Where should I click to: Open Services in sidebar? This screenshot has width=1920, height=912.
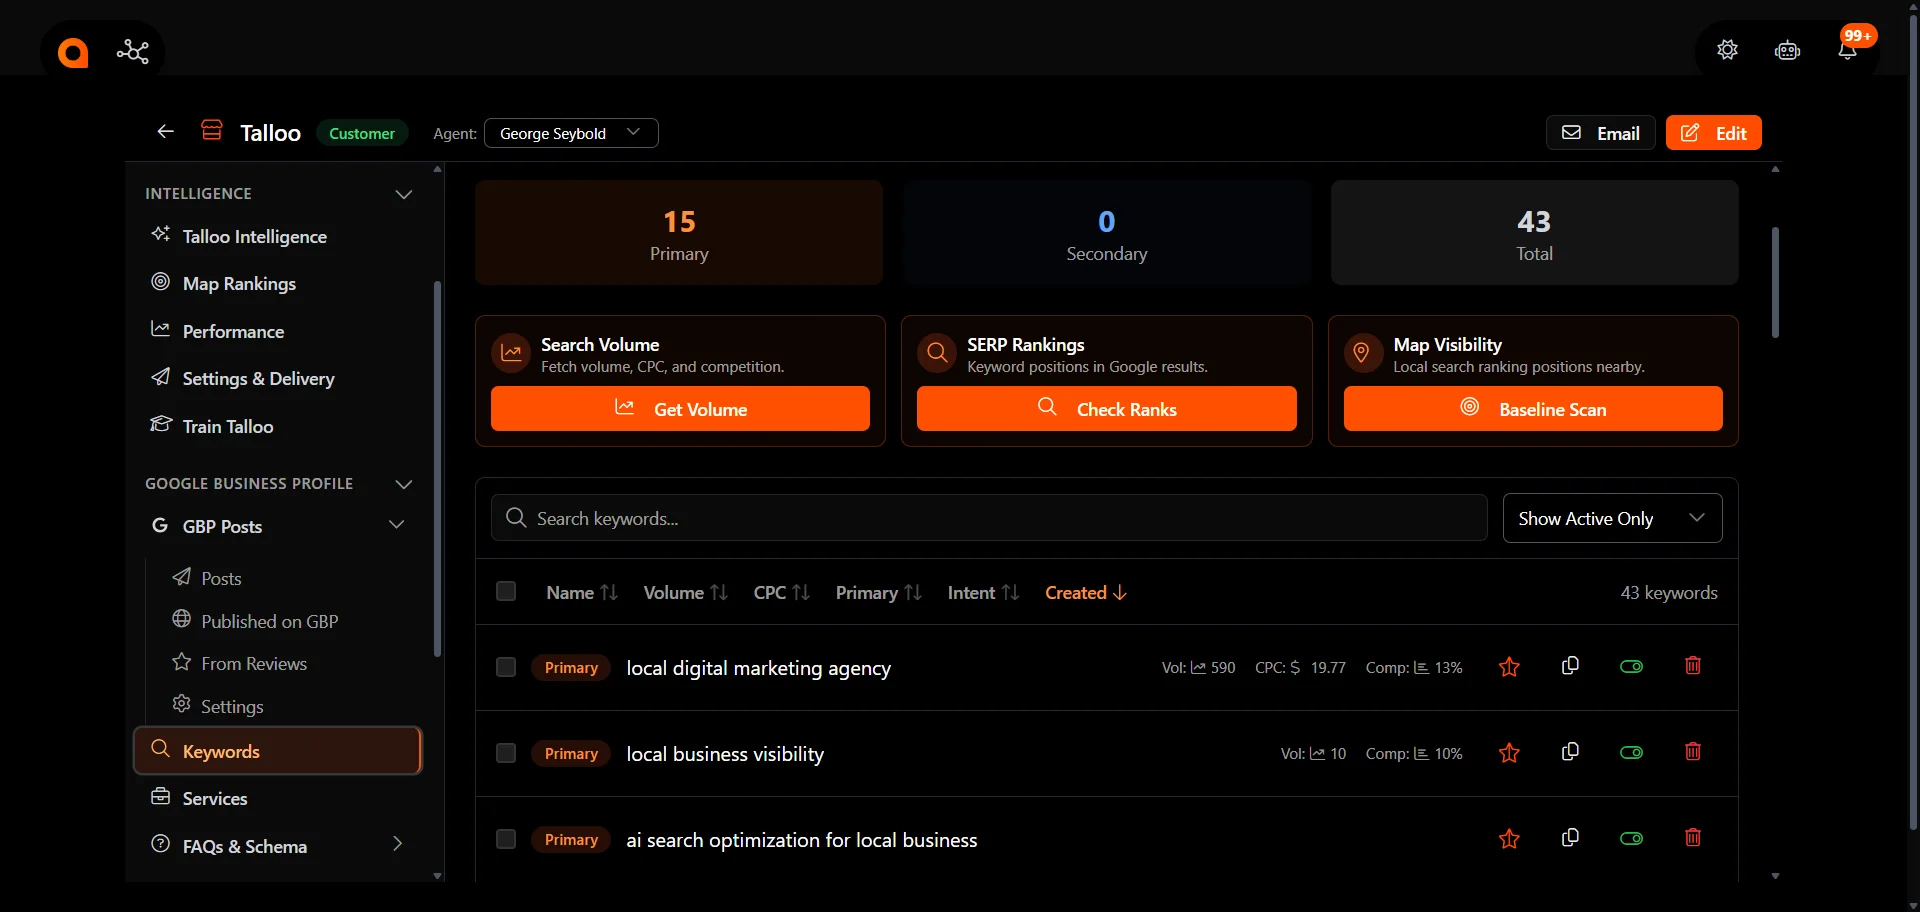pyautogui.click(x=278, y=798)
